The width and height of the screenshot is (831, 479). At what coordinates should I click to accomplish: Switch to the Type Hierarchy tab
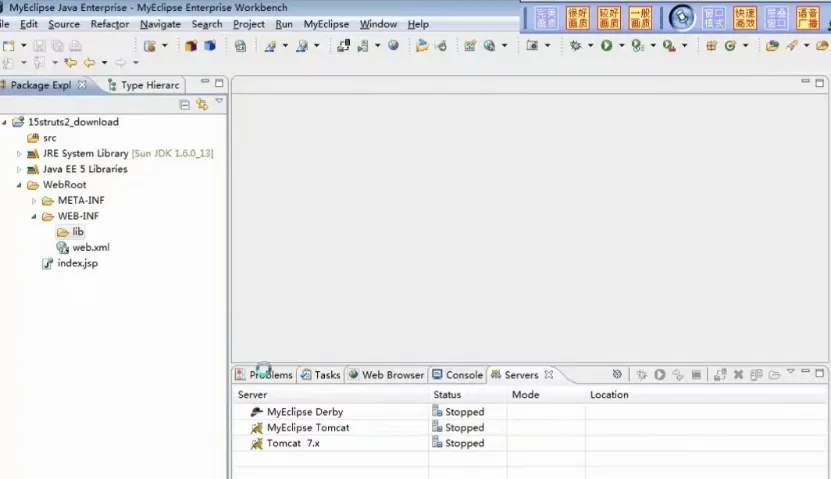[144, 85]
